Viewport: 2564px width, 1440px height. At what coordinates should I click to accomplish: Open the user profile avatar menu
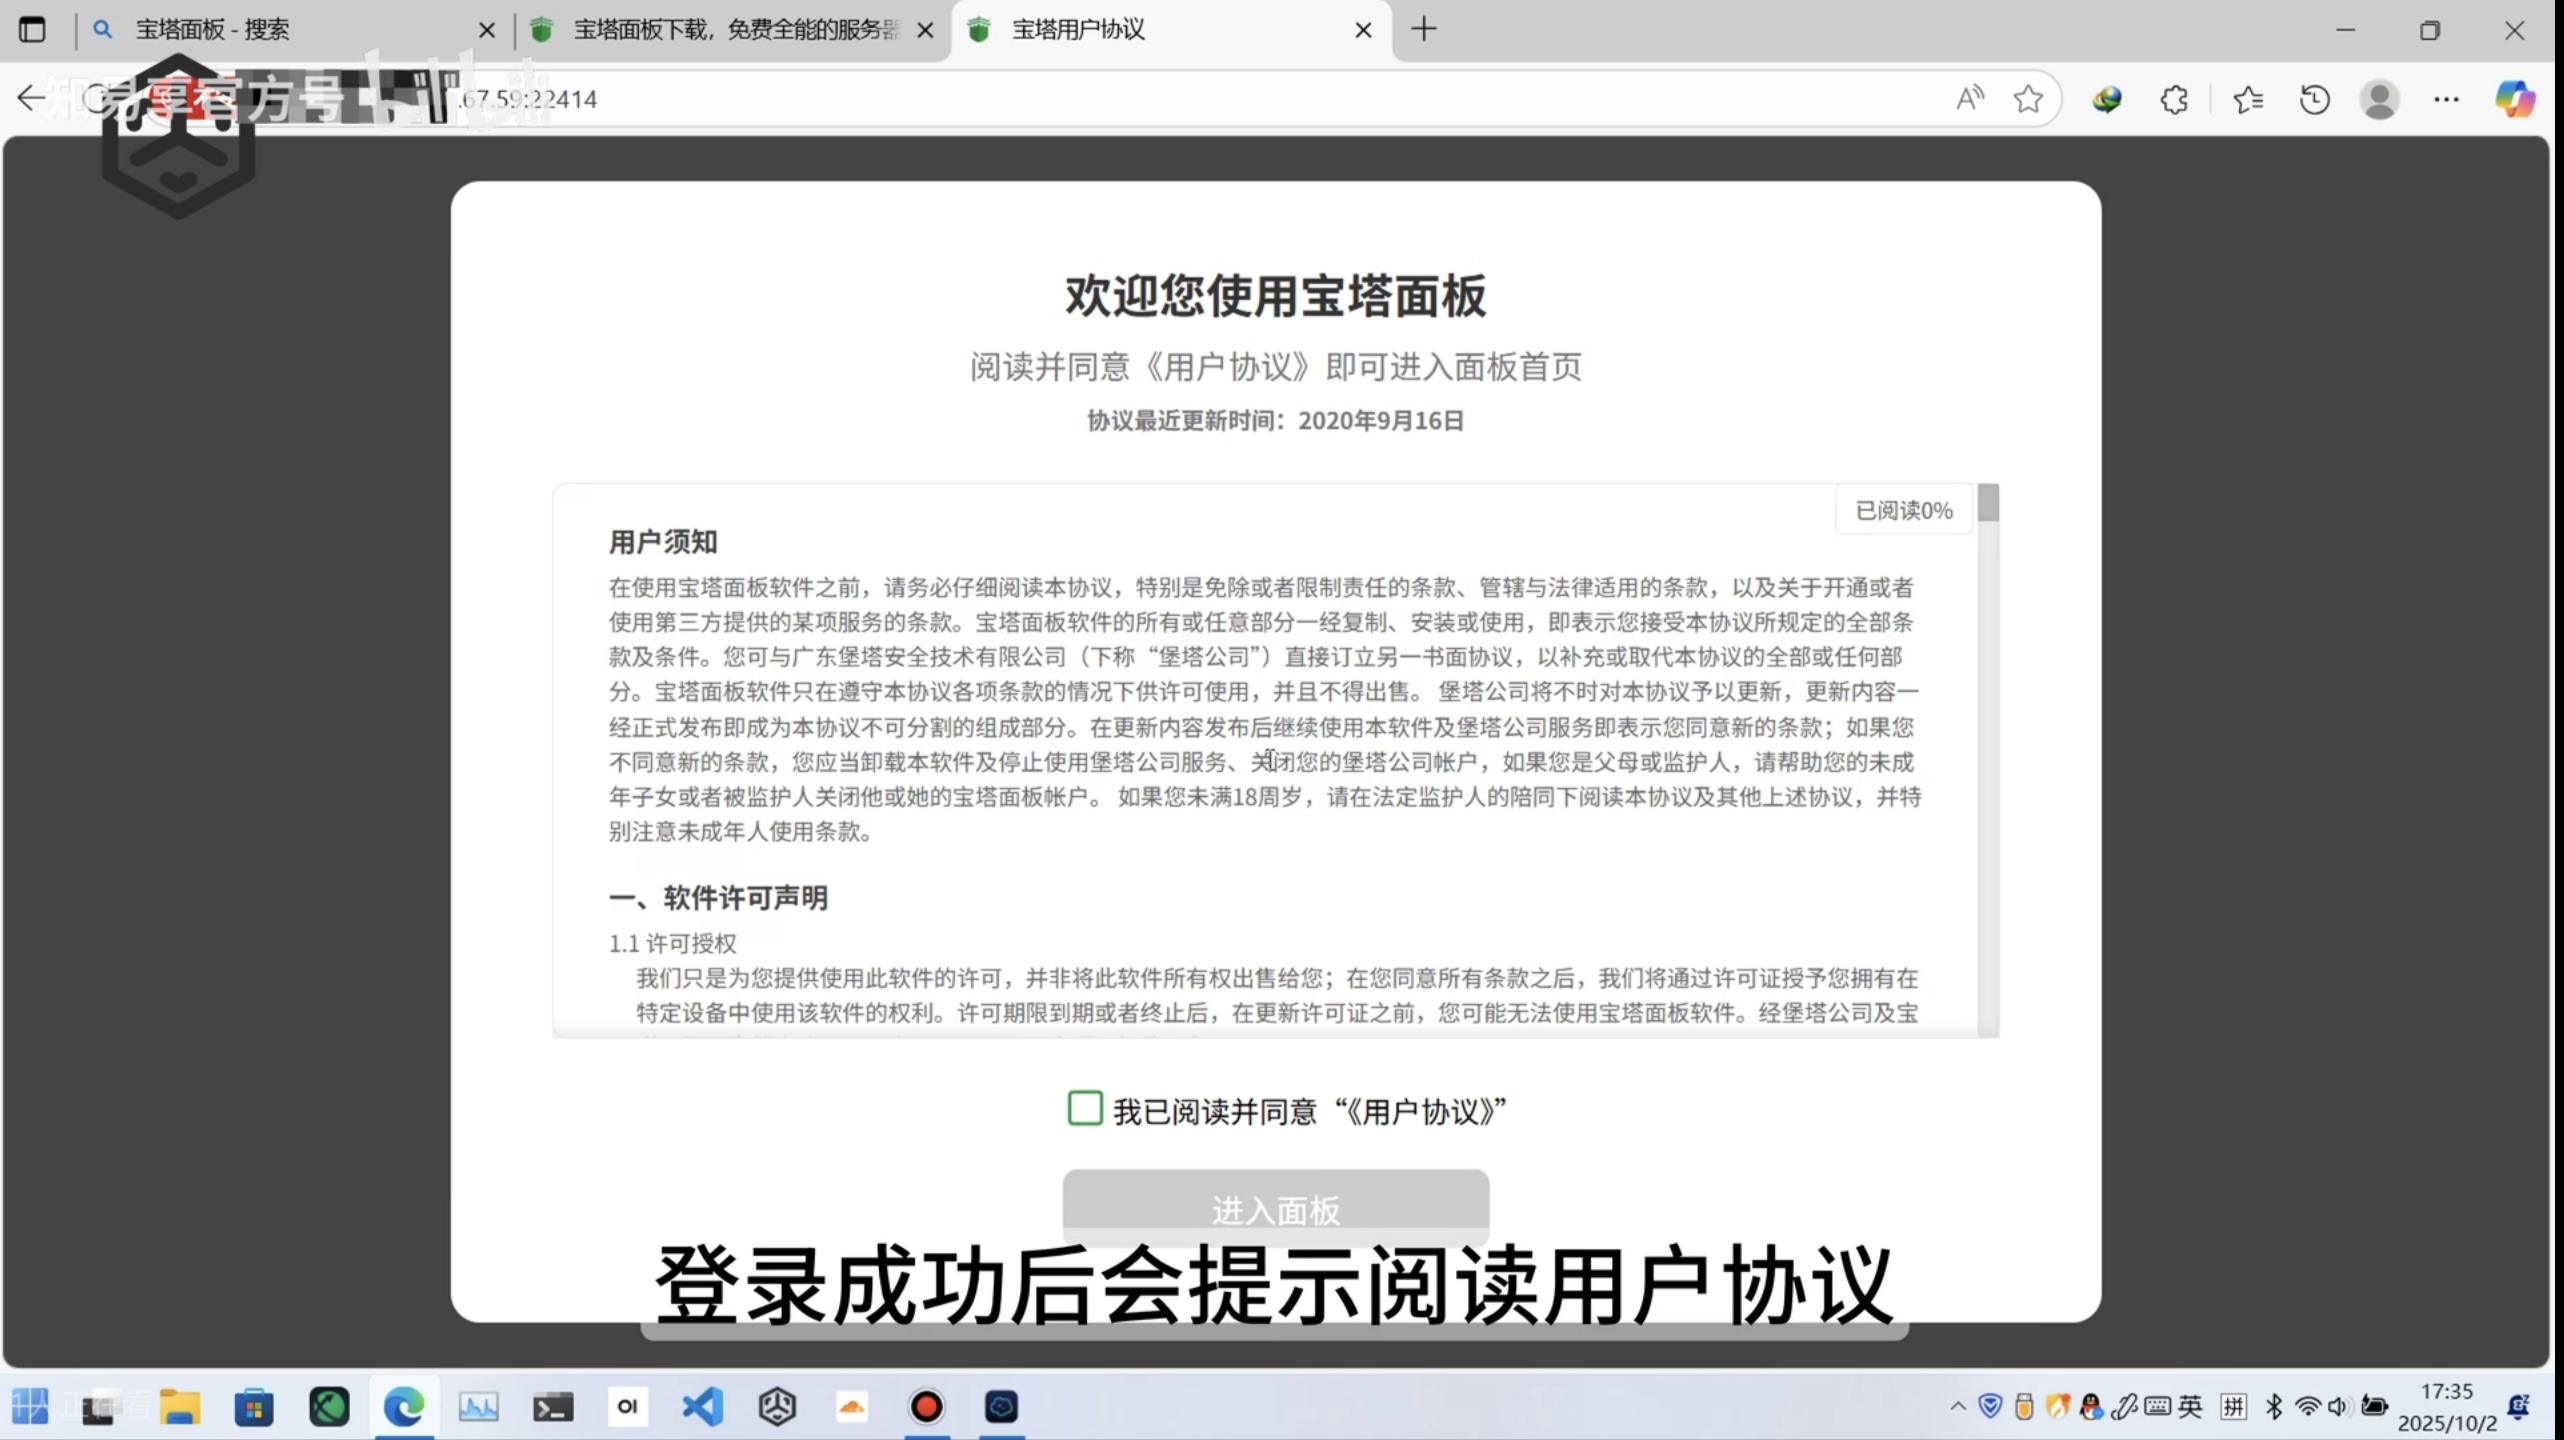point(2379,99)
